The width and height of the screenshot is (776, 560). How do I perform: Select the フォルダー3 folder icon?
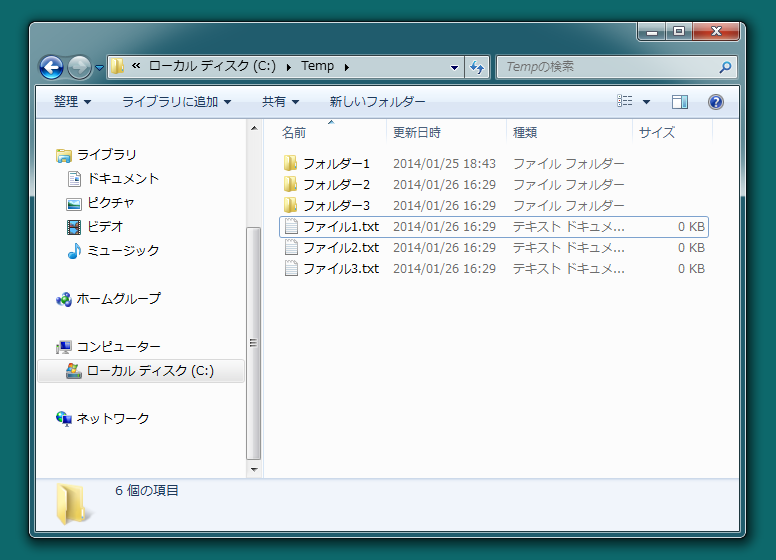point(291,205)
